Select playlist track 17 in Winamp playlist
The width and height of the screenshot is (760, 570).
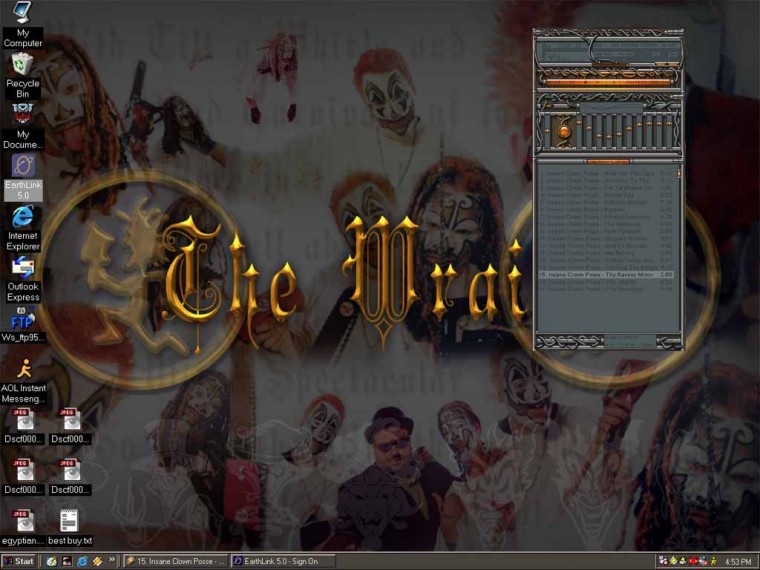pos(605,289)
